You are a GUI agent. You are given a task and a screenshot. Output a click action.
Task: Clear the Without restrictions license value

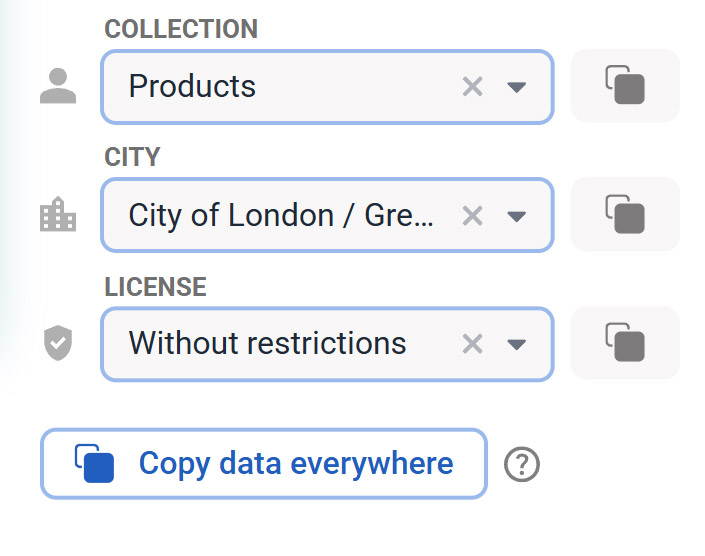472,344
